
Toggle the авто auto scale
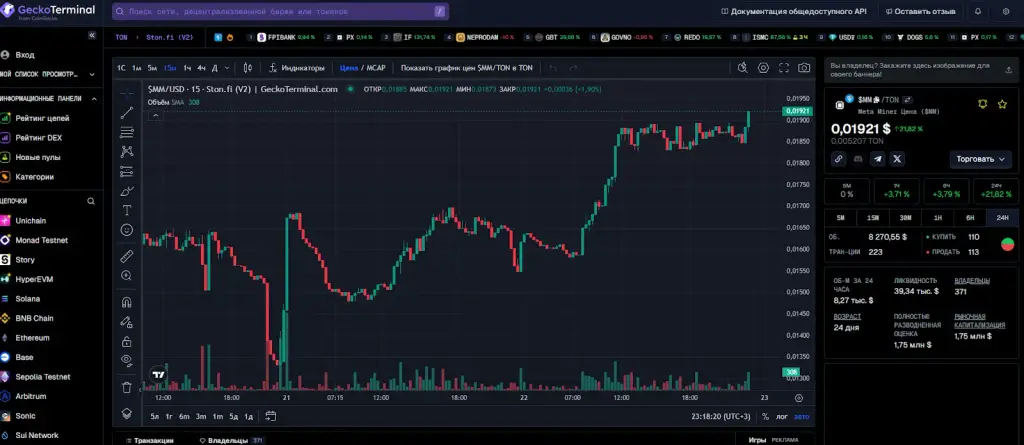click(802, 416)
